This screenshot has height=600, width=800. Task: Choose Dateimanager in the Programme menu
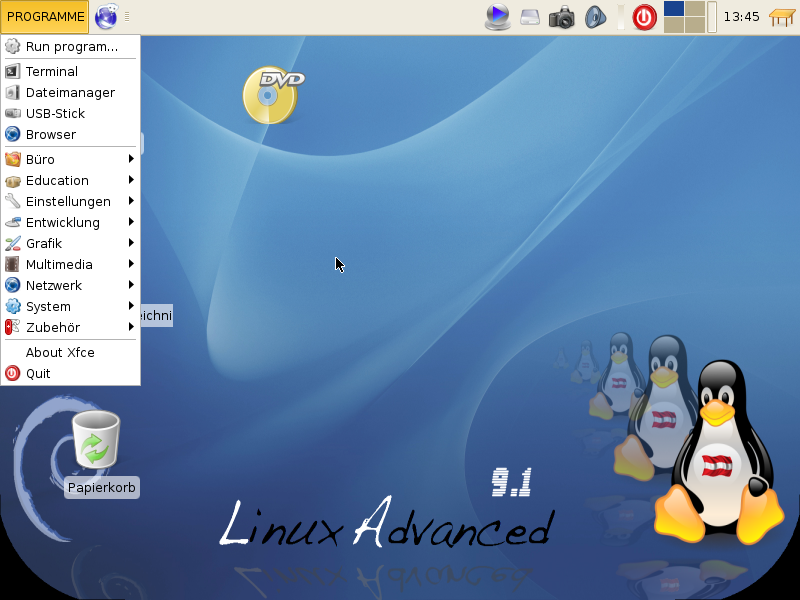tap(70, 92)
